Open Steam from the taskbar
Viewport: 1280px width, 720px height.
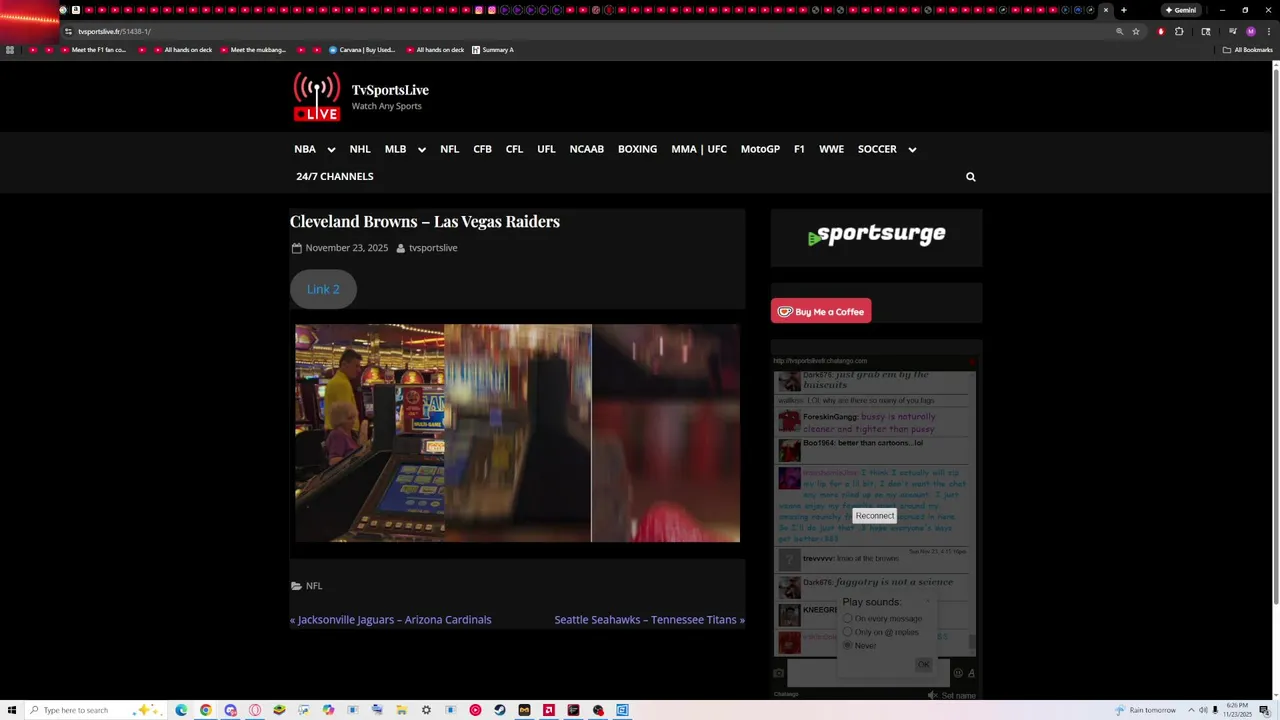point(500,710)
